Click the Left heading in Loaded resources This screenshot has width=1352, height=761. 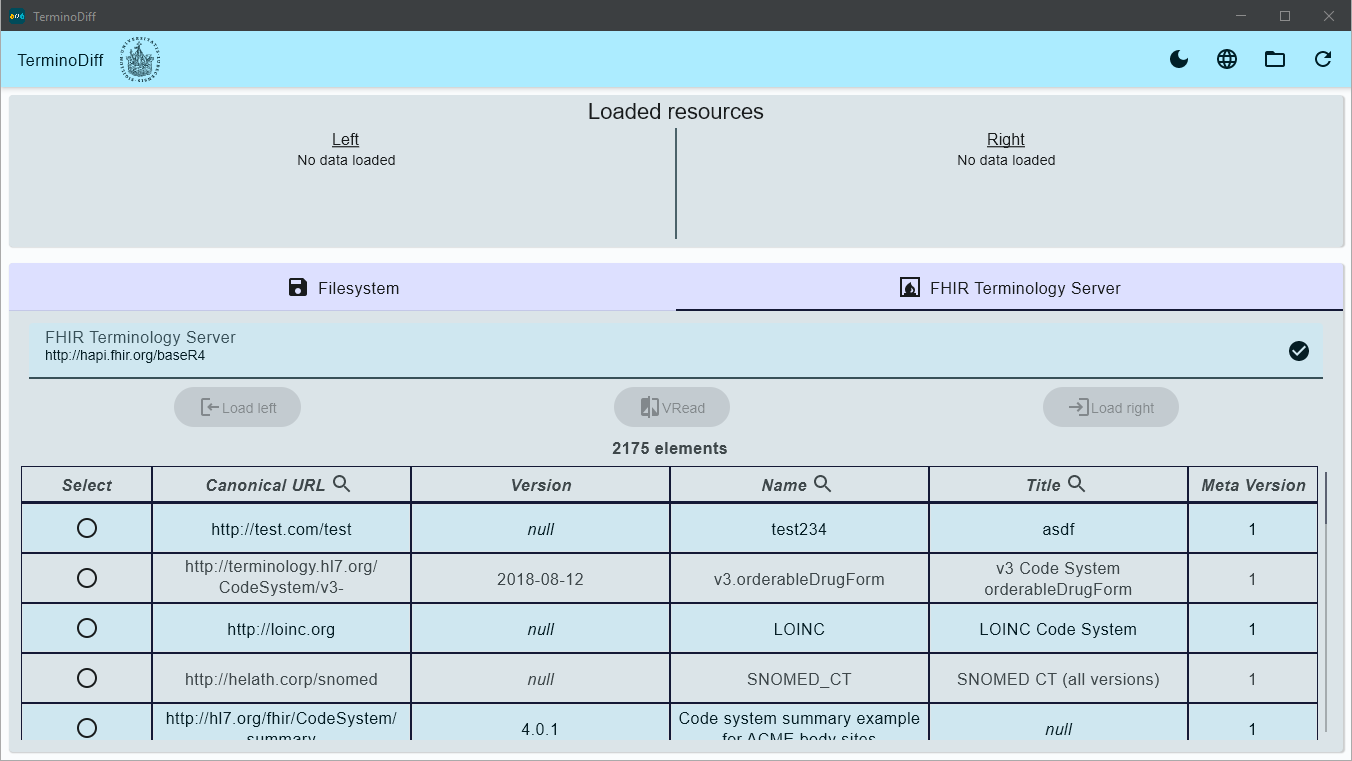point(345,139)
